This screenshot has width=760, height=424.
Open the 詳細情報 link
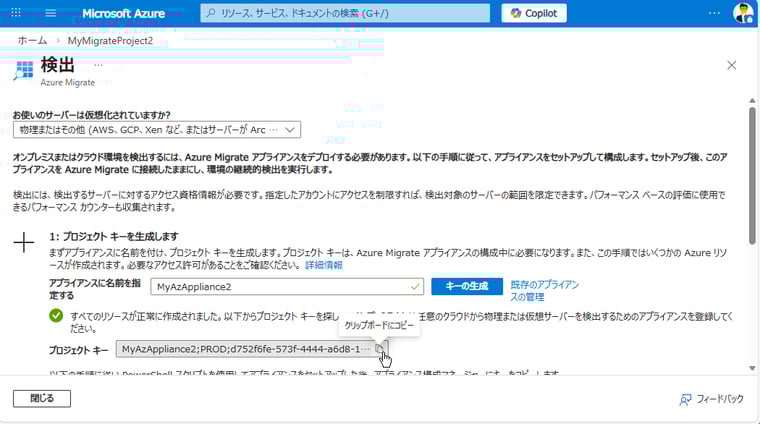click(324, 265)
